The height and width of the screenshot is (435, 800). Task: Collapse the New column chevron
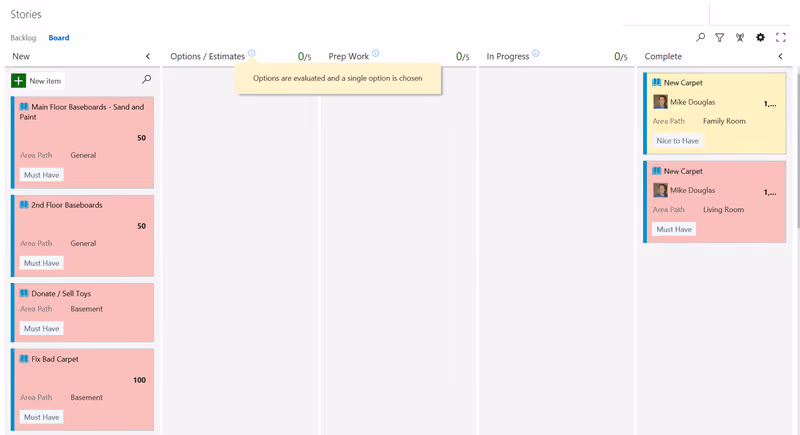(148, 56)
